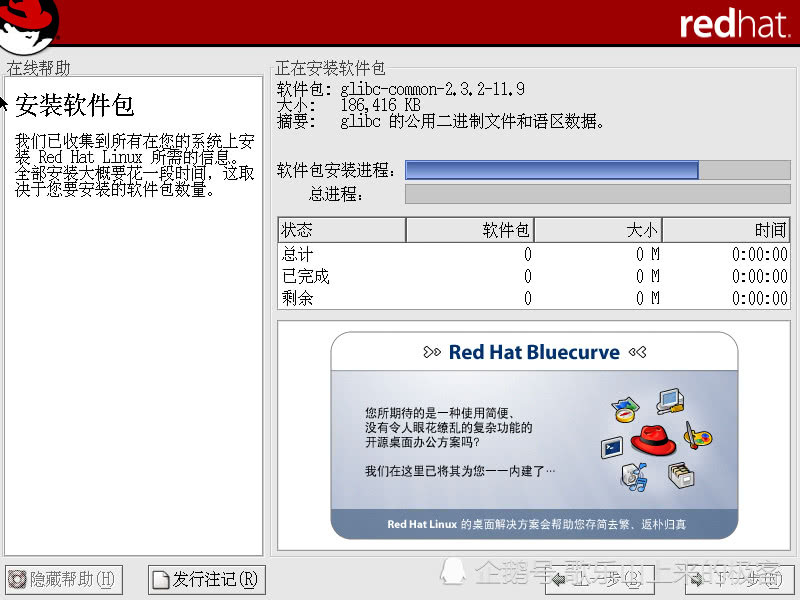800x600 pixels.
Task: Click the 大小 column header
Action: click(x=598, y=230)
